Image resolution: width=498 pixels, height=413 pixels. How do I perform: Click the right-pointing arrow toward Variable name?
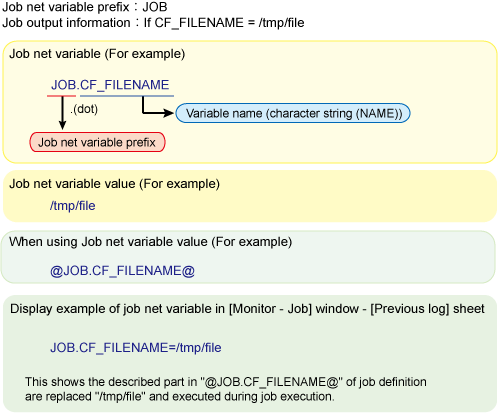coord(157,107)
